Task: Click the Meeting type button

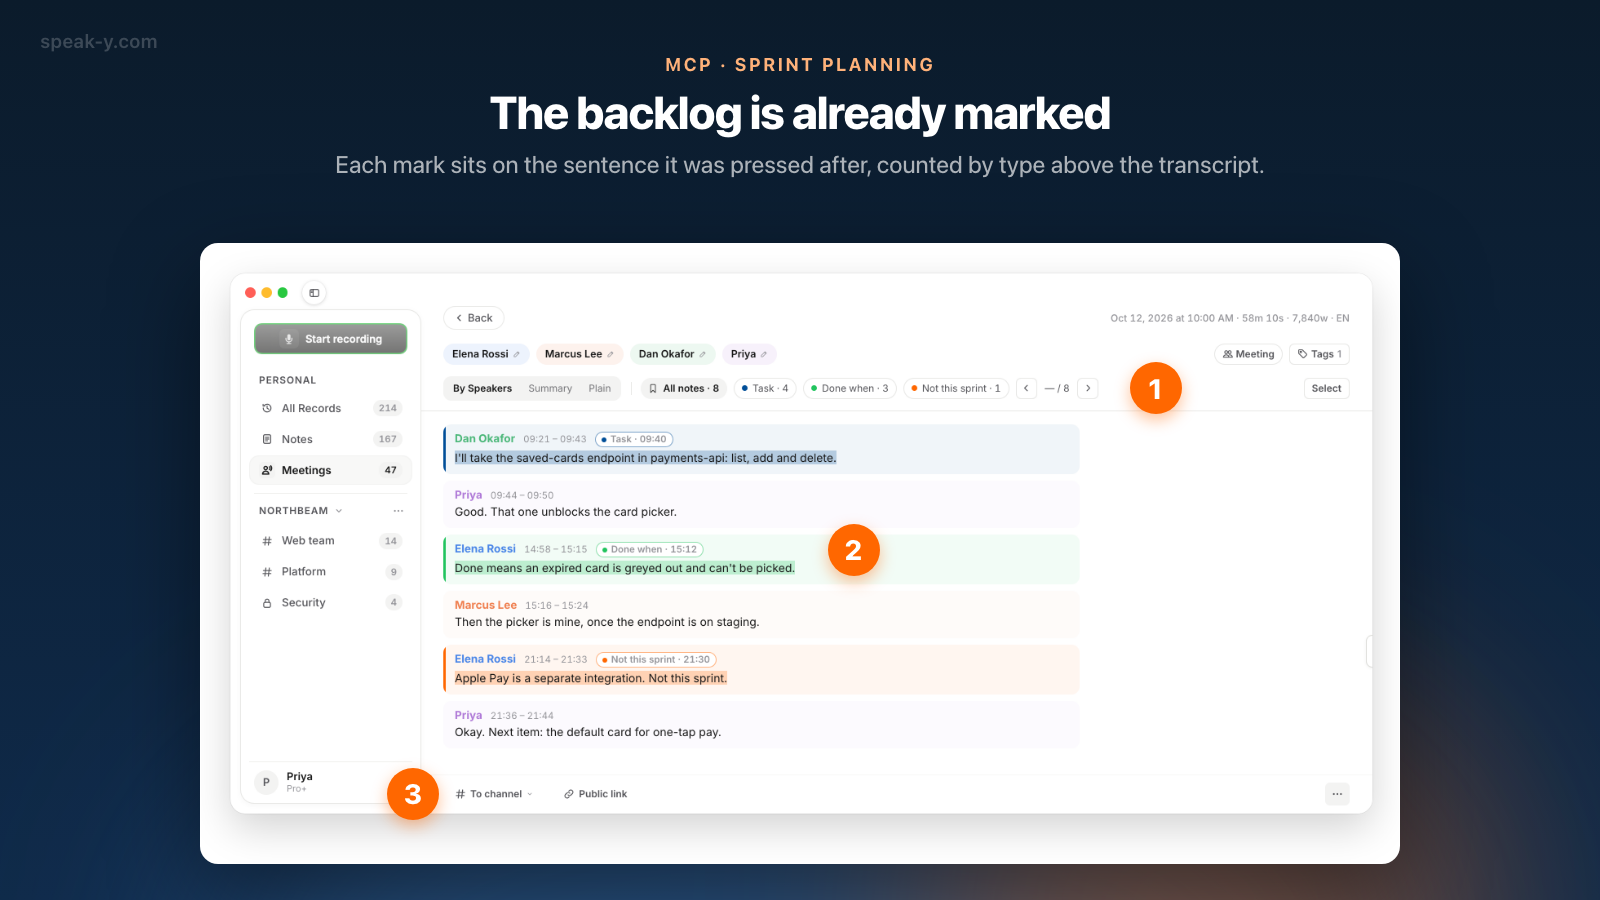Action: point(1248,354)
